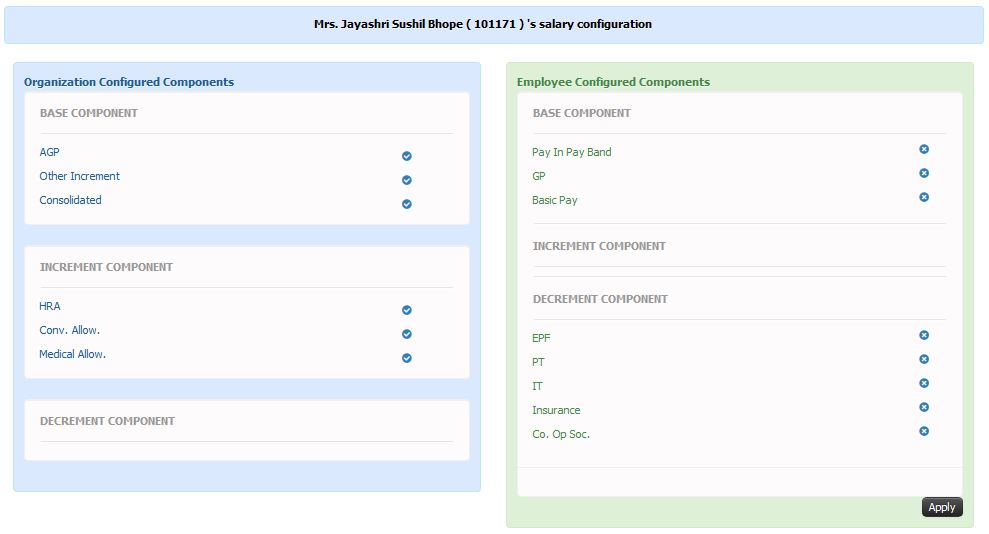Remove EPF from employee components
Screen dimensions: 989x534
(x=924, y=335)
